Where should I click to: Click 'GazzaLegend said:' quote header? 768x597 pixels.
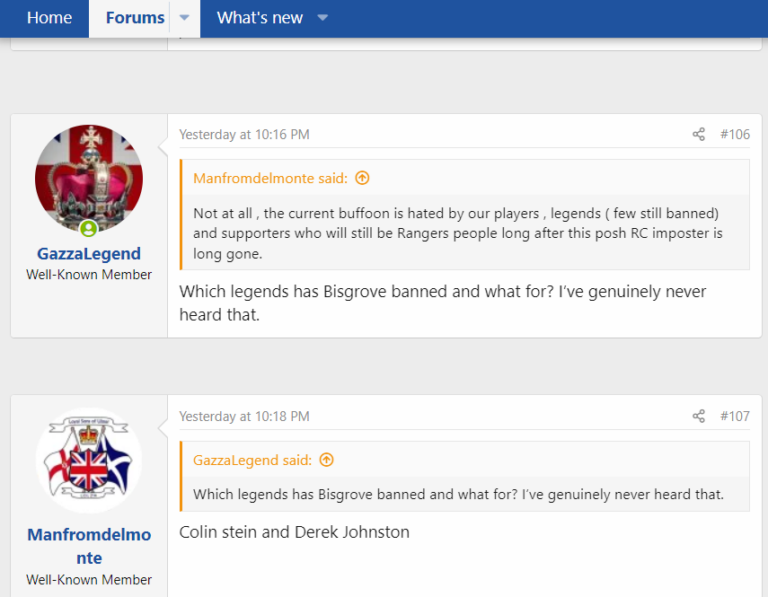[252, 460]
